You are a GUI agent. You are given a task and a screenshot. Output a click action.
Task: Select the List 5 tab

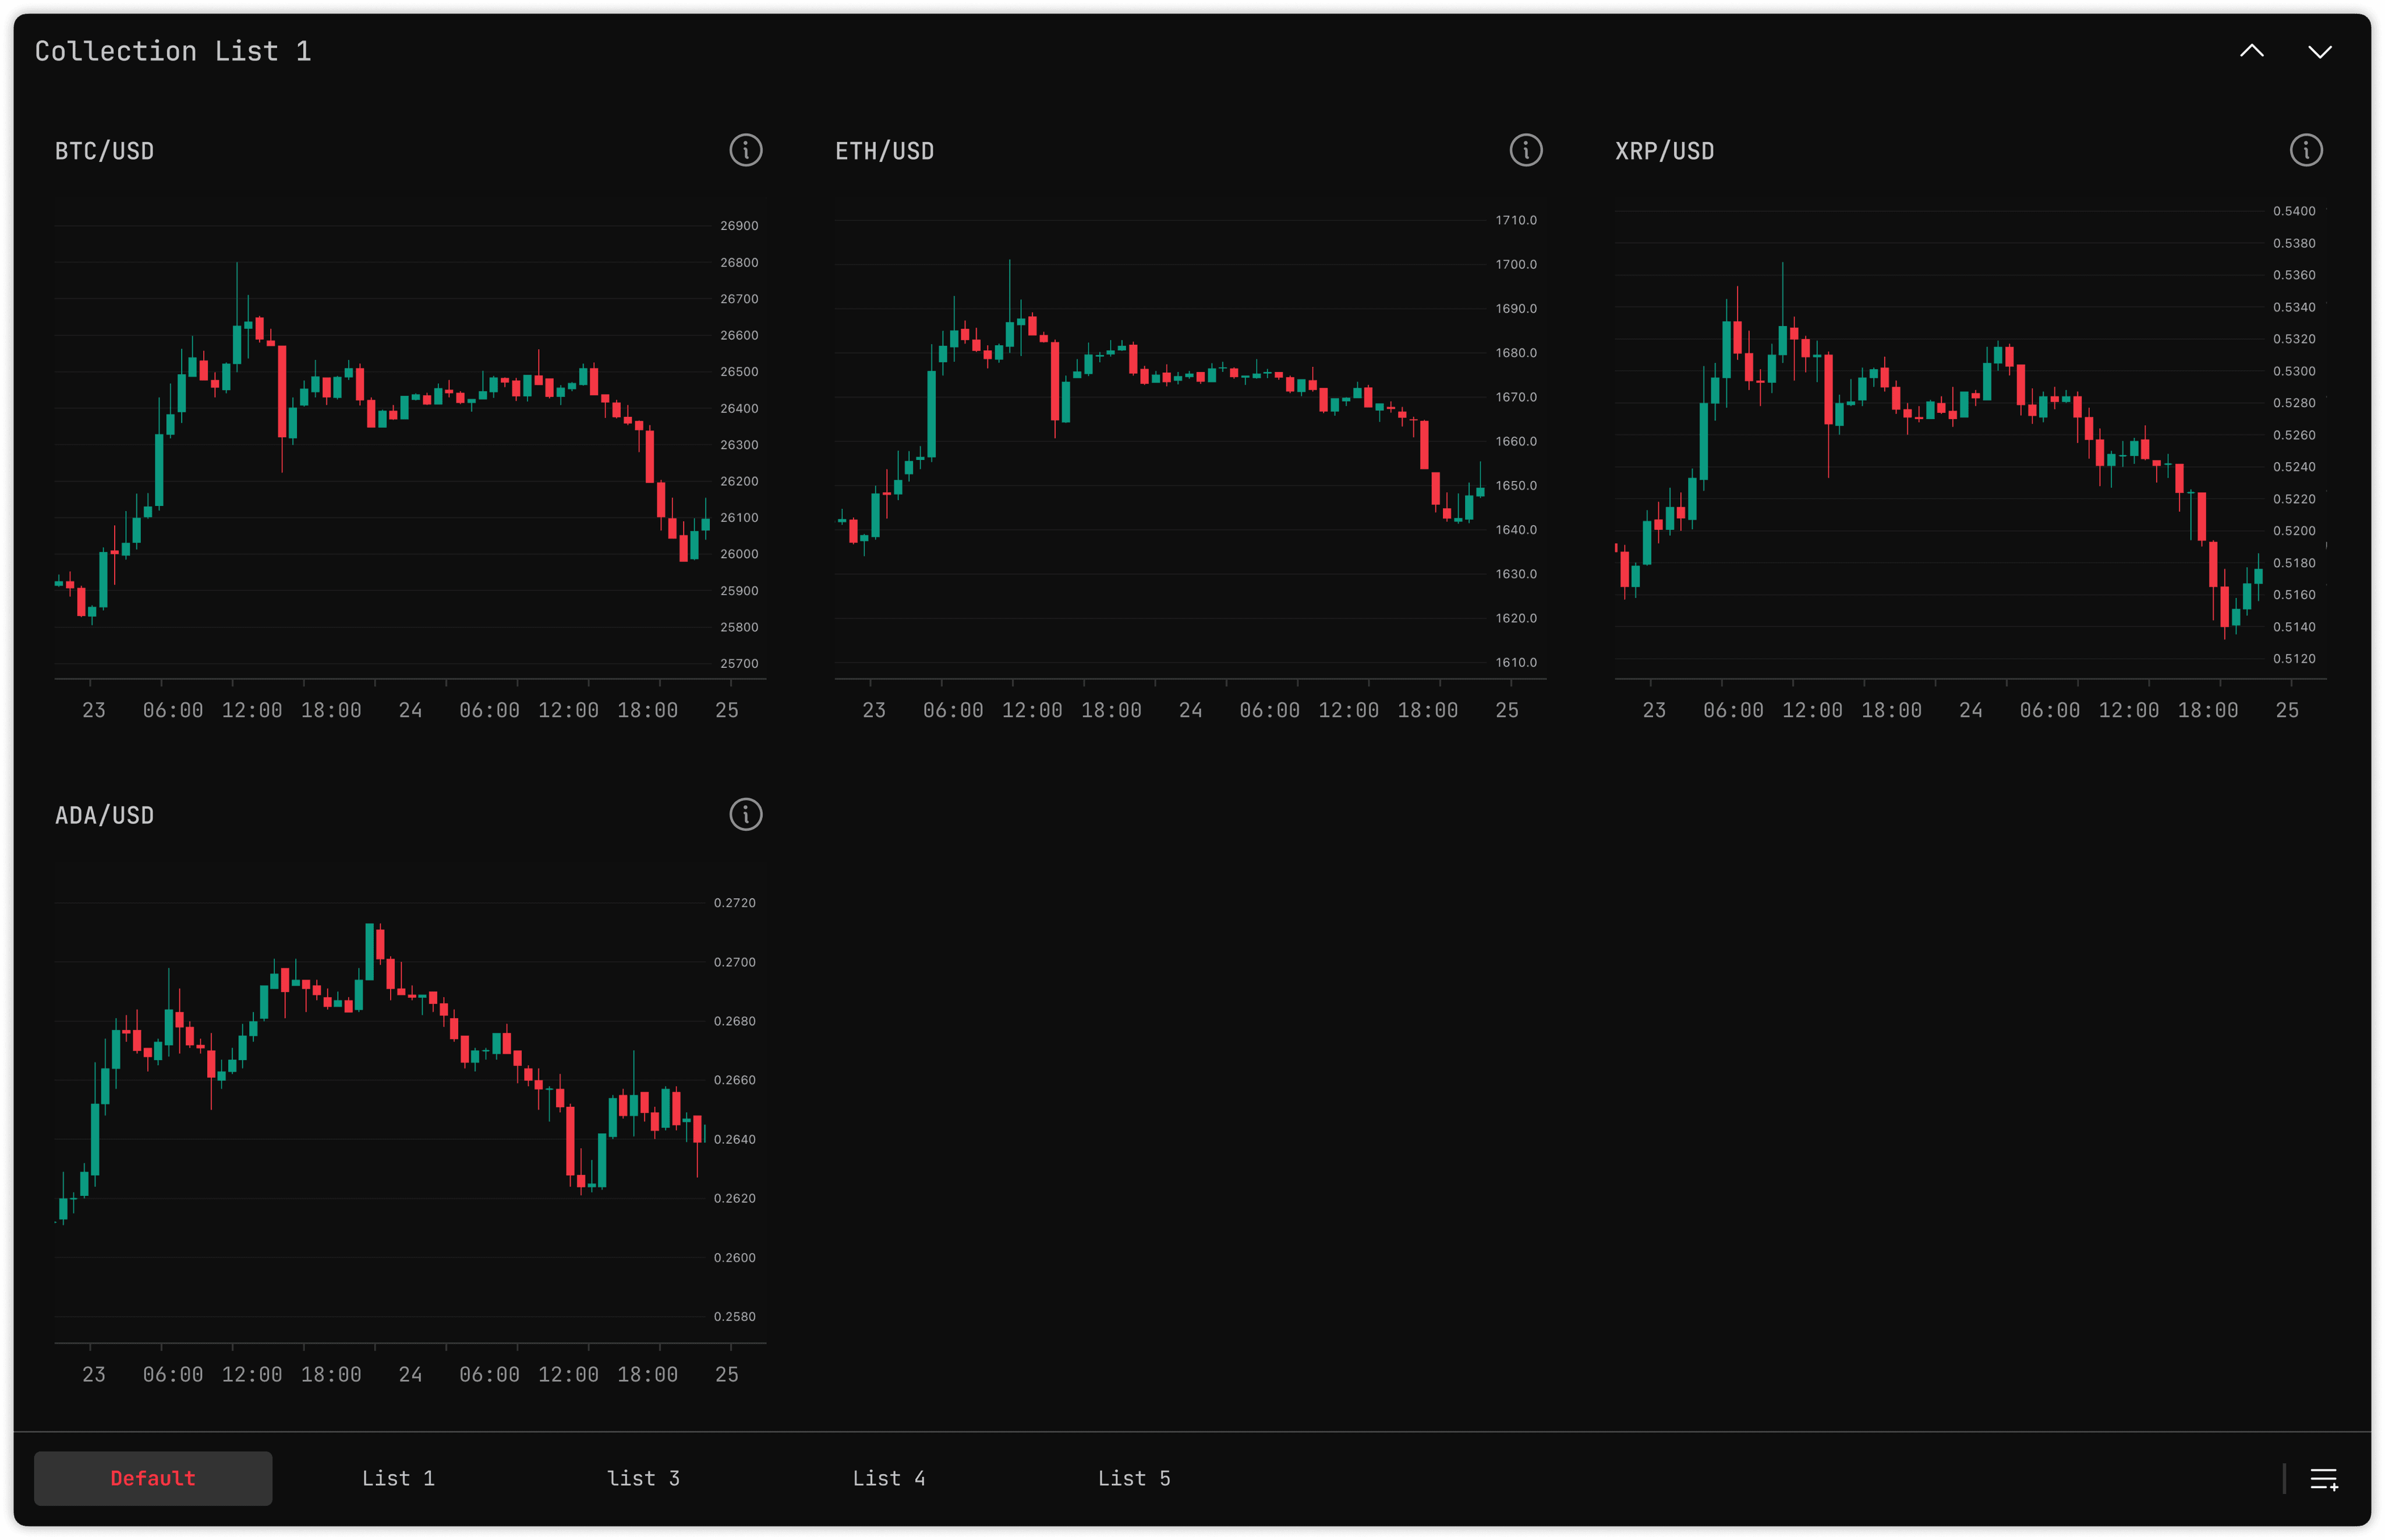pos(1134,1478)
